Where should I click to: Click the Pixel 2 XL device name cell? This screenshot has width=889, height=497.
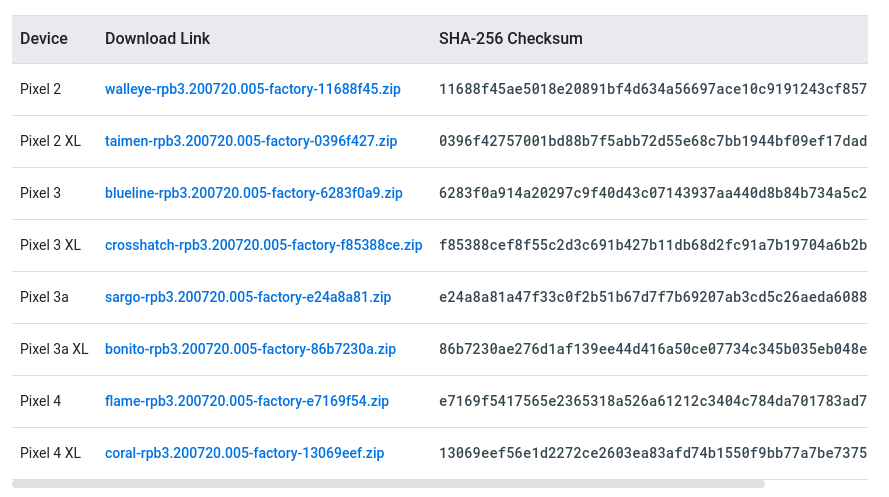(50, 141)
